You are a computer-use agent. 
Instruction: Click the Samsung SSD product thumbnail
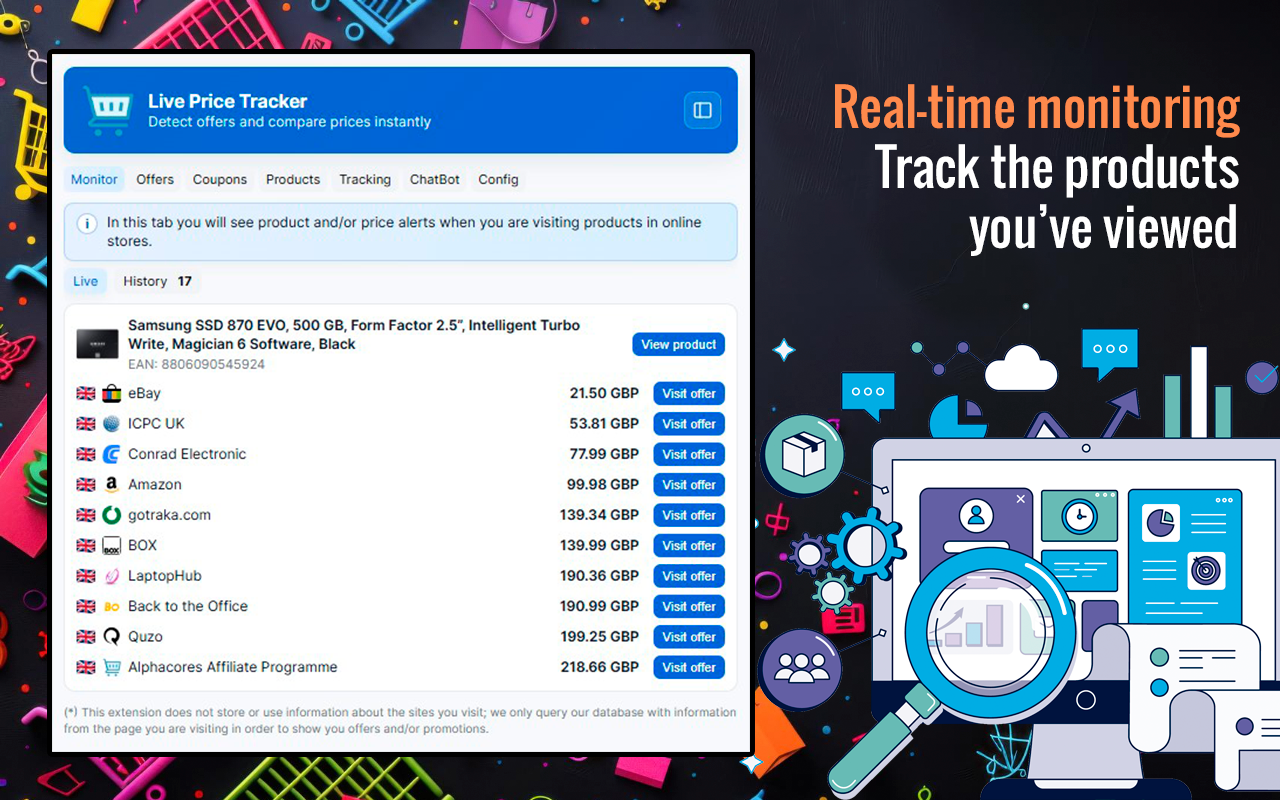pyautogui.click(x=97, y=343)
